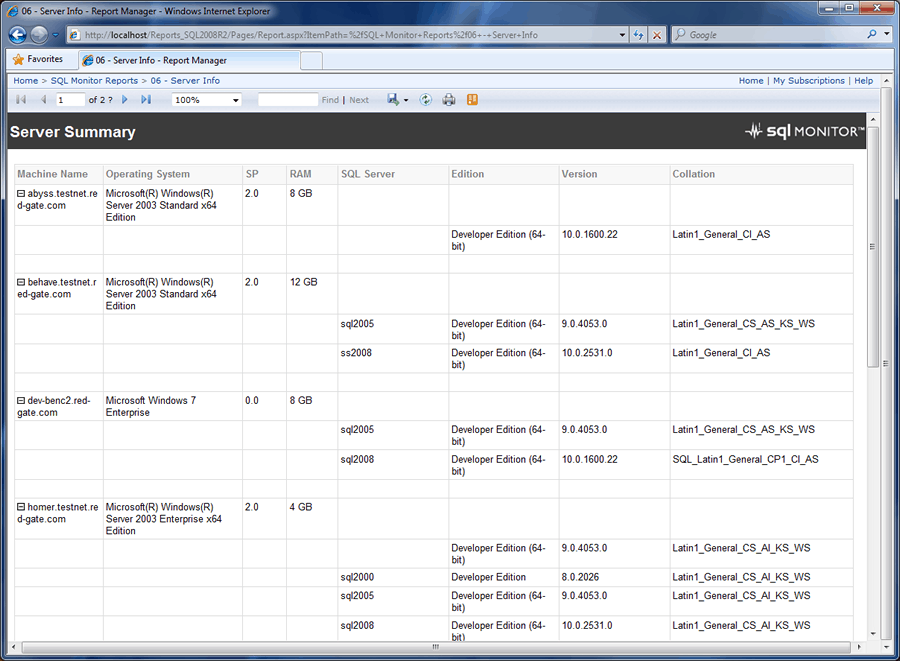This screenshot has height=661, width=900.
Task: Open the recent pages dropdown arrow
Action: 56,35
